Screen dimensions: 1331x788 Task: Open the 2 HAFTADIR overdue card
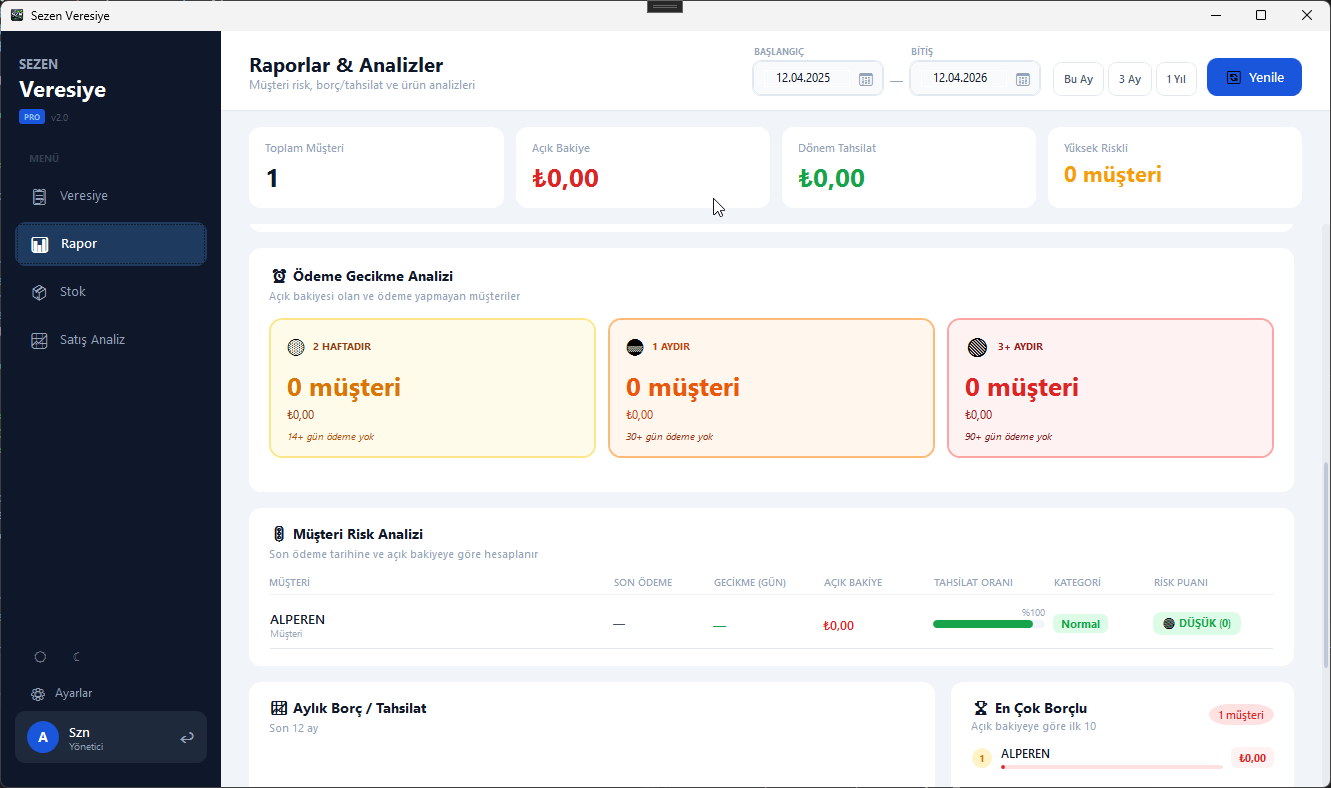432,388
